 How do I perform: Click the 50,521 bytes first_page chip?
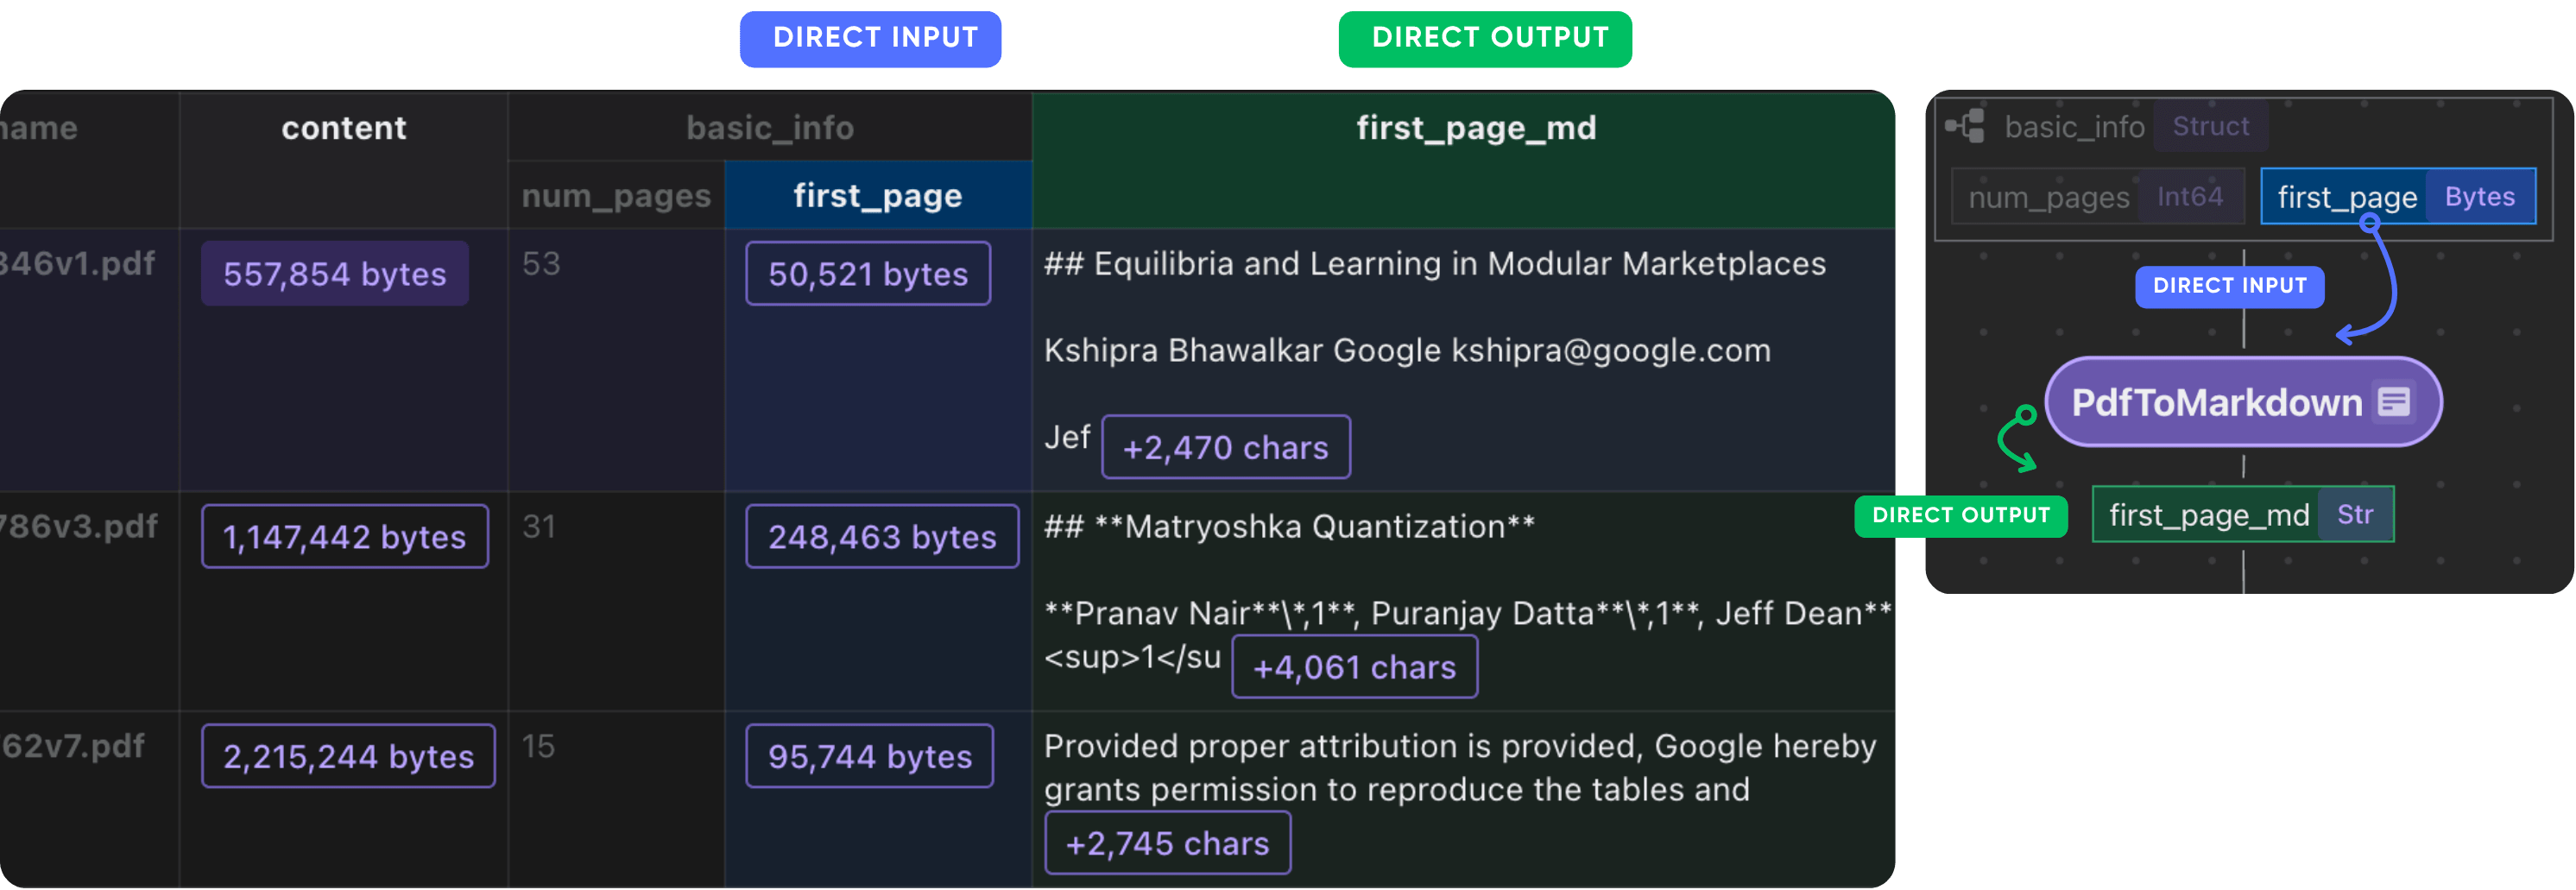[867, 273]
